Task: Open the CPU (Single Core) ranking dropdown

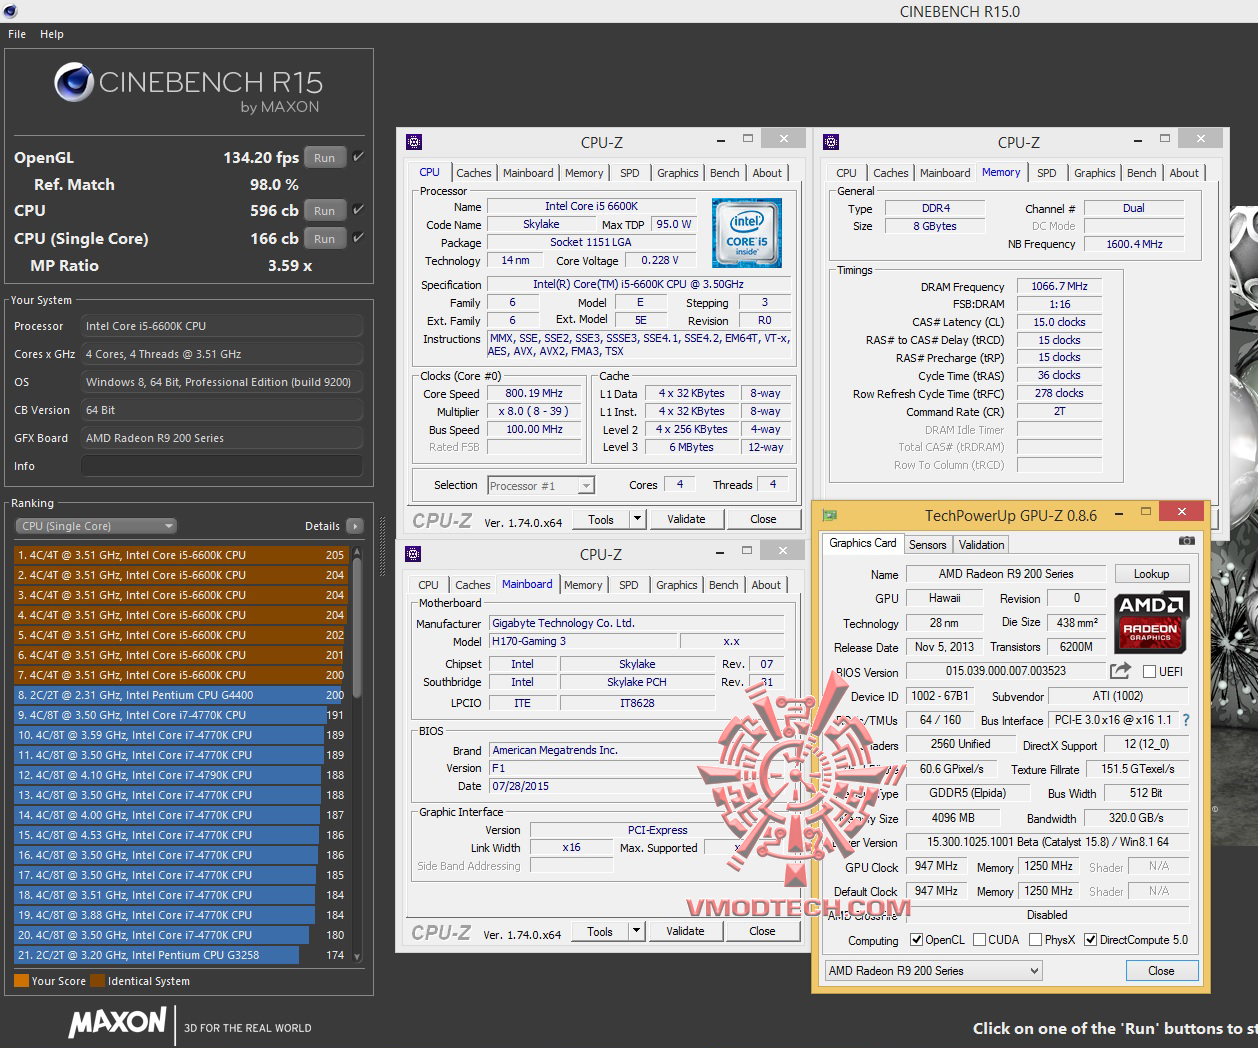Action: click(x=96, y=526)
